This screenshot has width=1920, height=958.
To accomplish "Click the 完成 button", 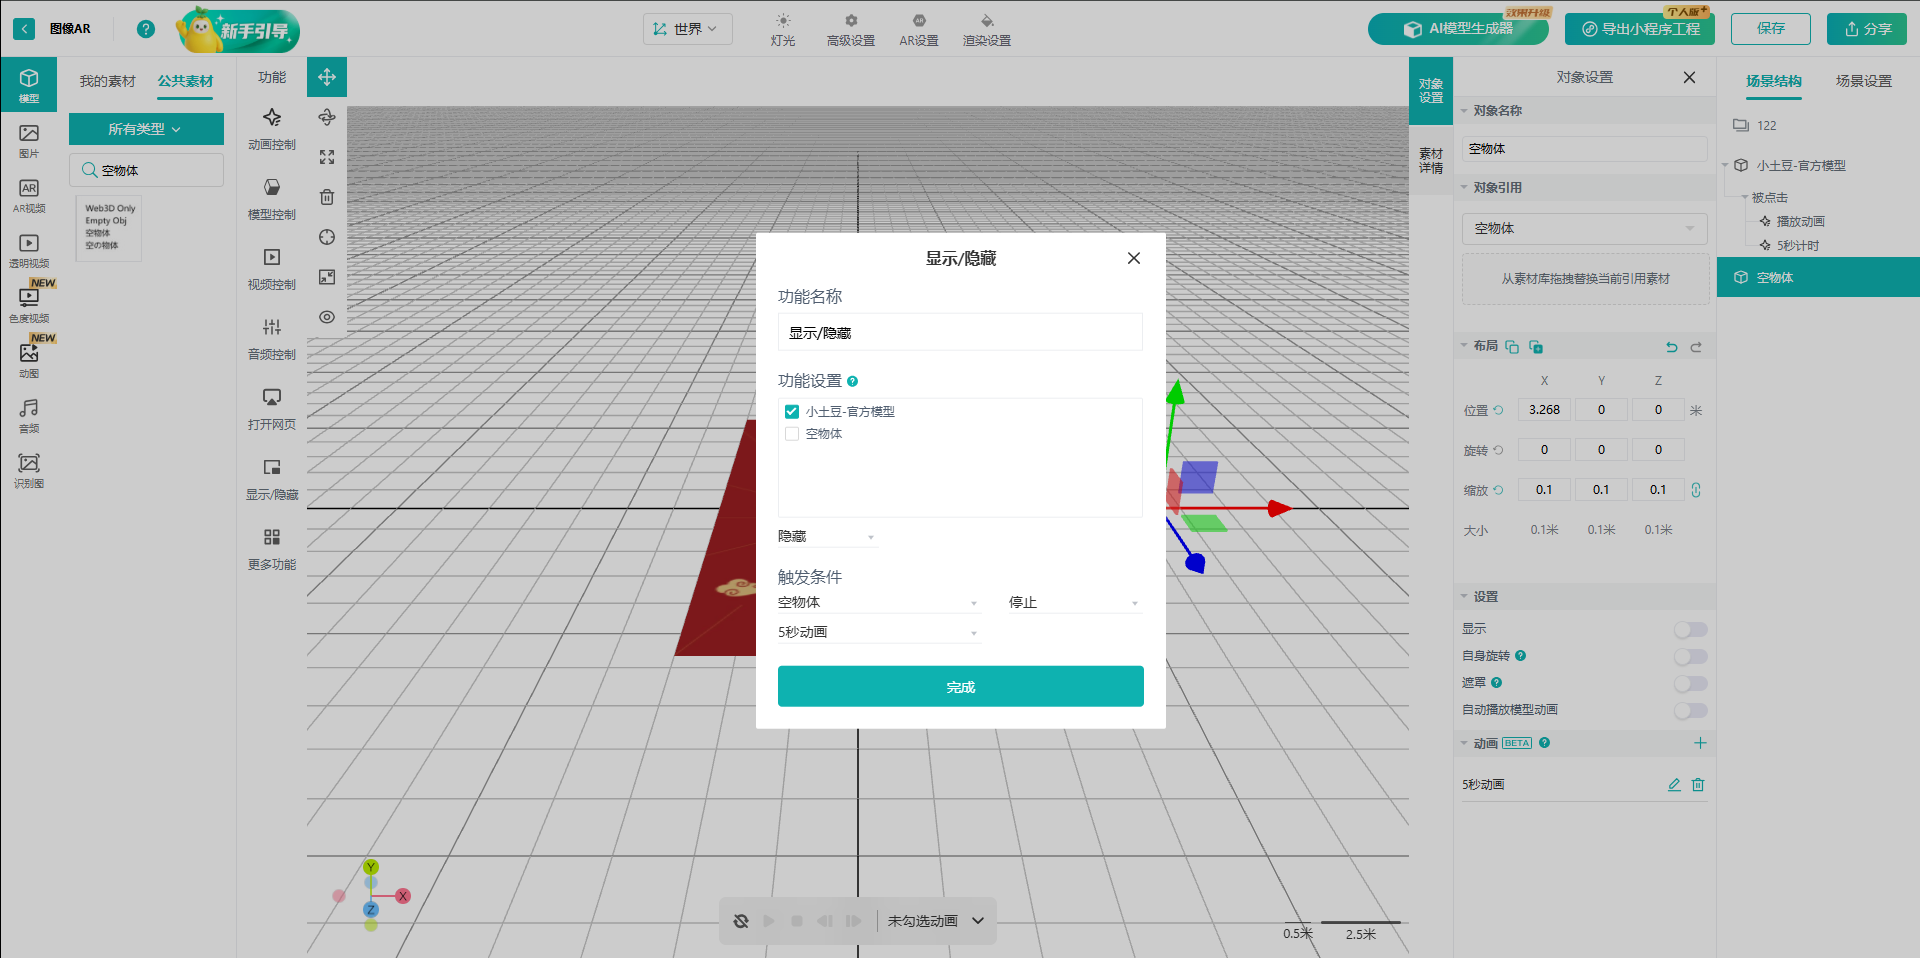I will (960, 687).
